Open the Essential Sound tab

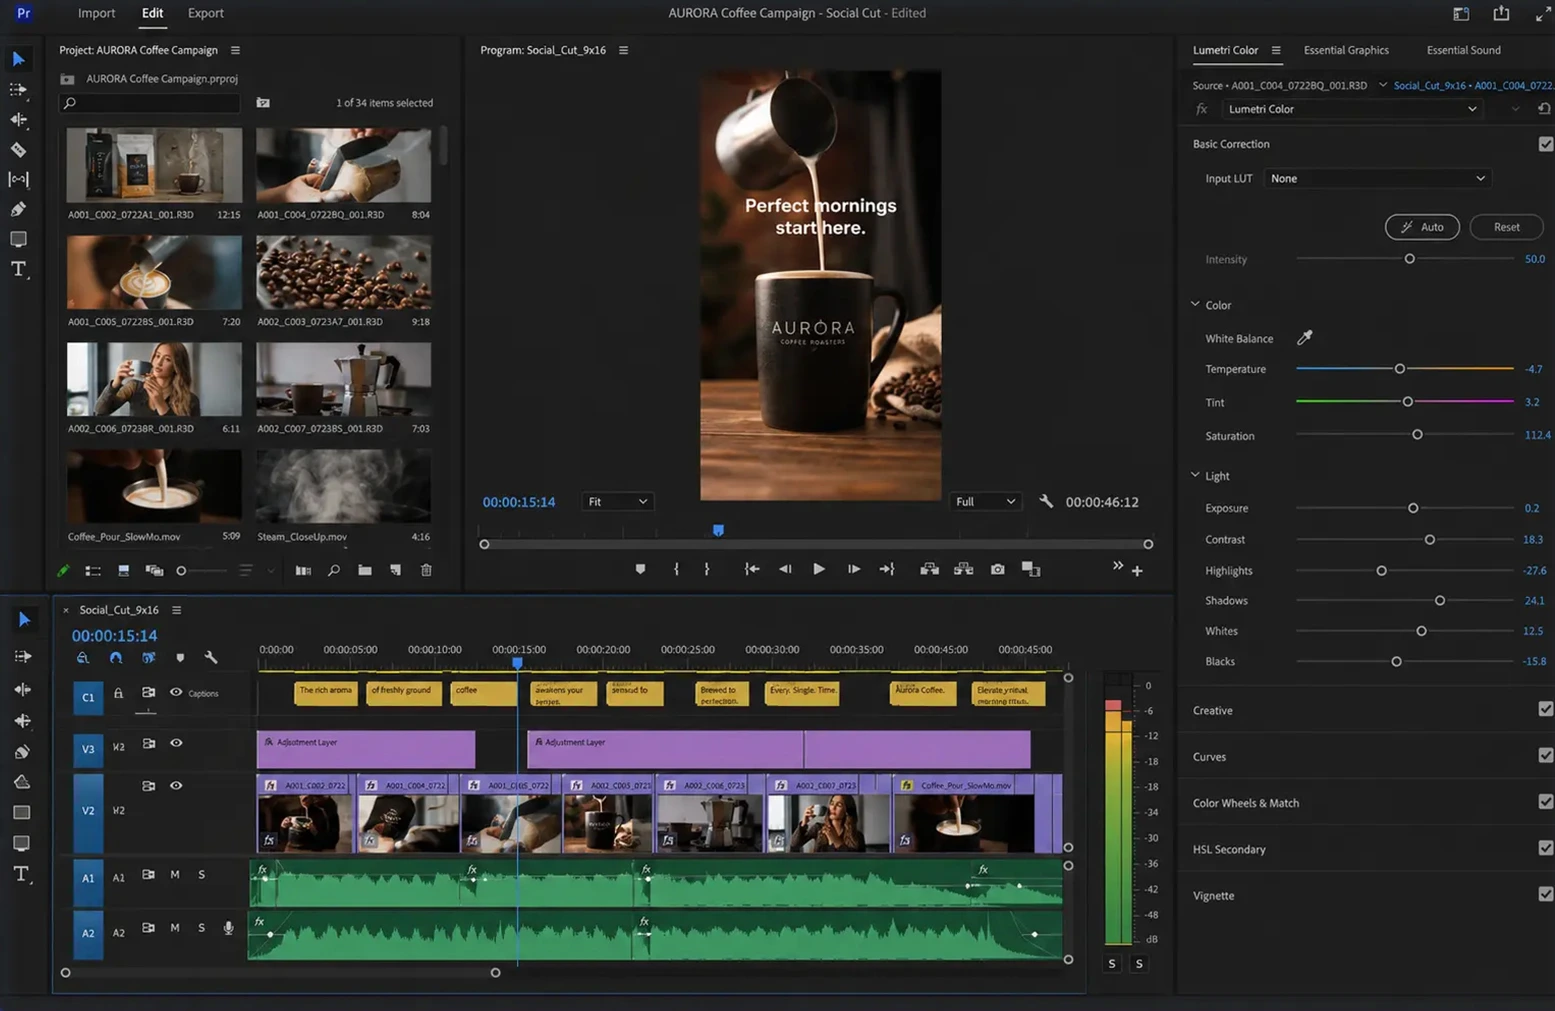click(x=1463, y=50)
